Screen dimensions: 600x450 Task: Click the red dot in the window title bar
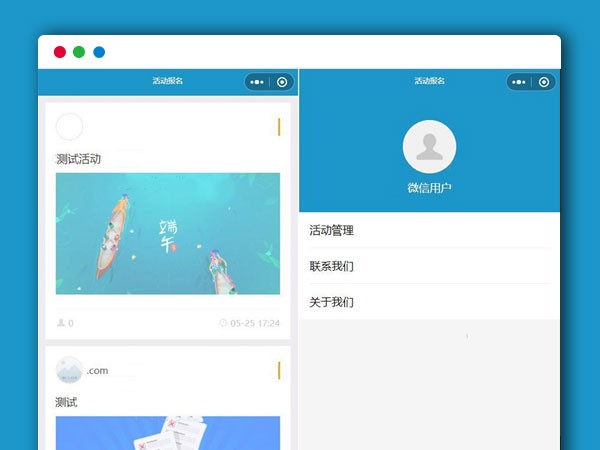pos(60,52)
